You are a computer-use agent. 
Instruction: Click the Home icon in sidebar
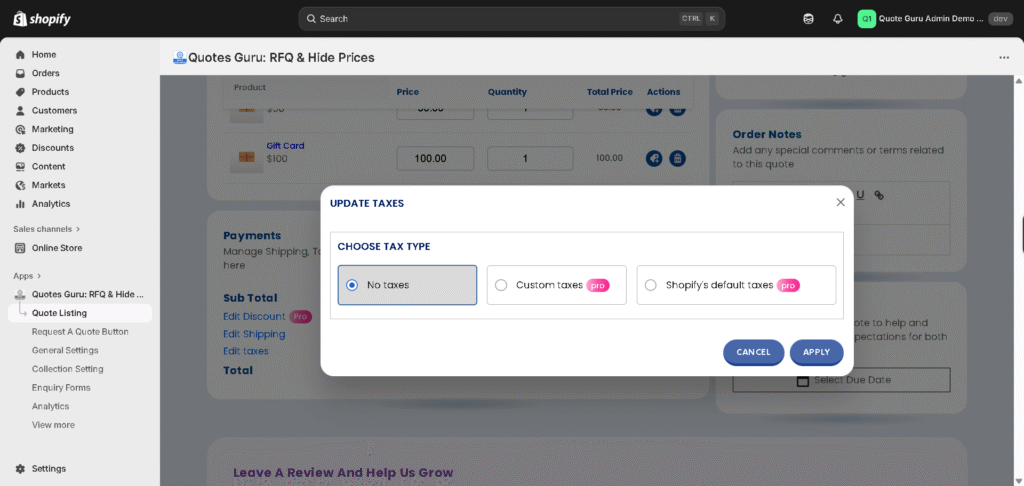pos(20,55)
